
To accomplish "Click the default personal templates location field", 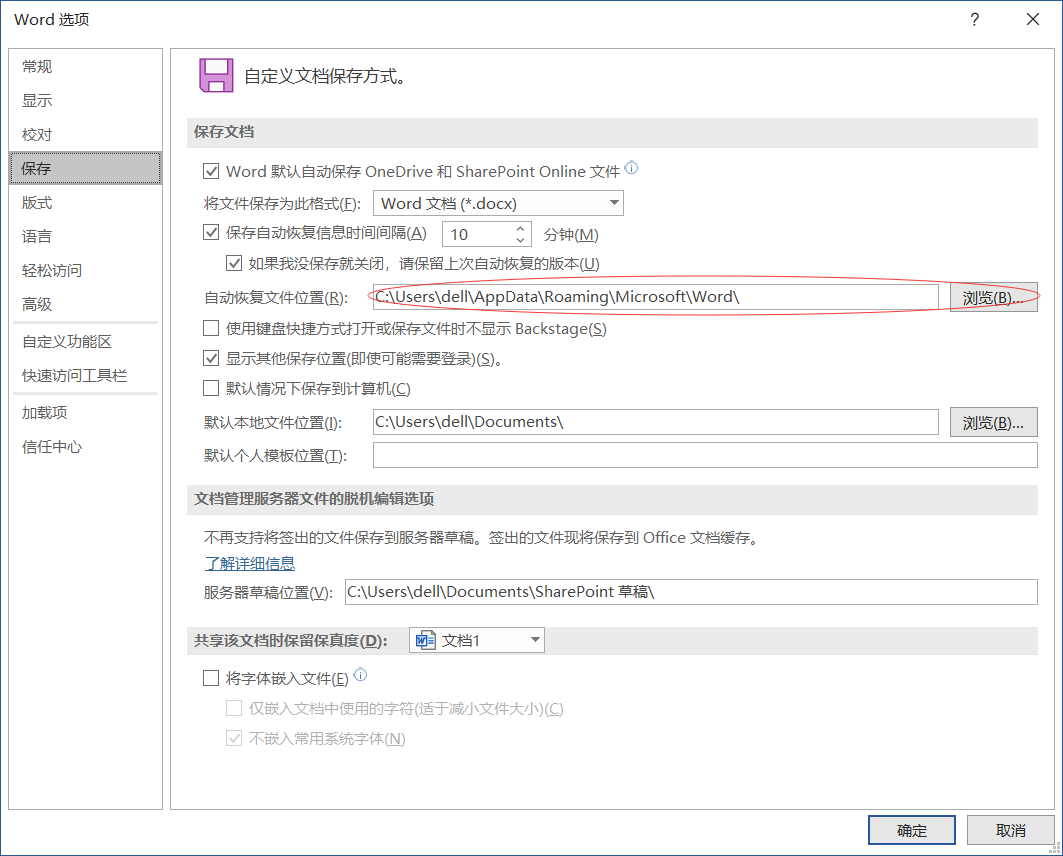I will point(705,455).
